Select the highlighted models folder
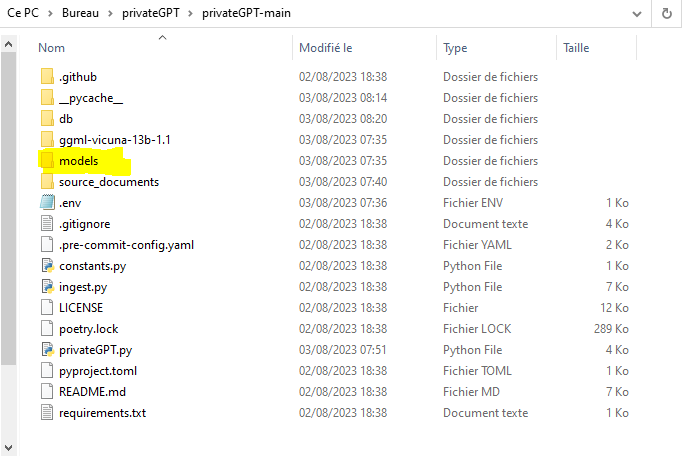This screenshot has height=466, width=682. click(x=78, y=161)
